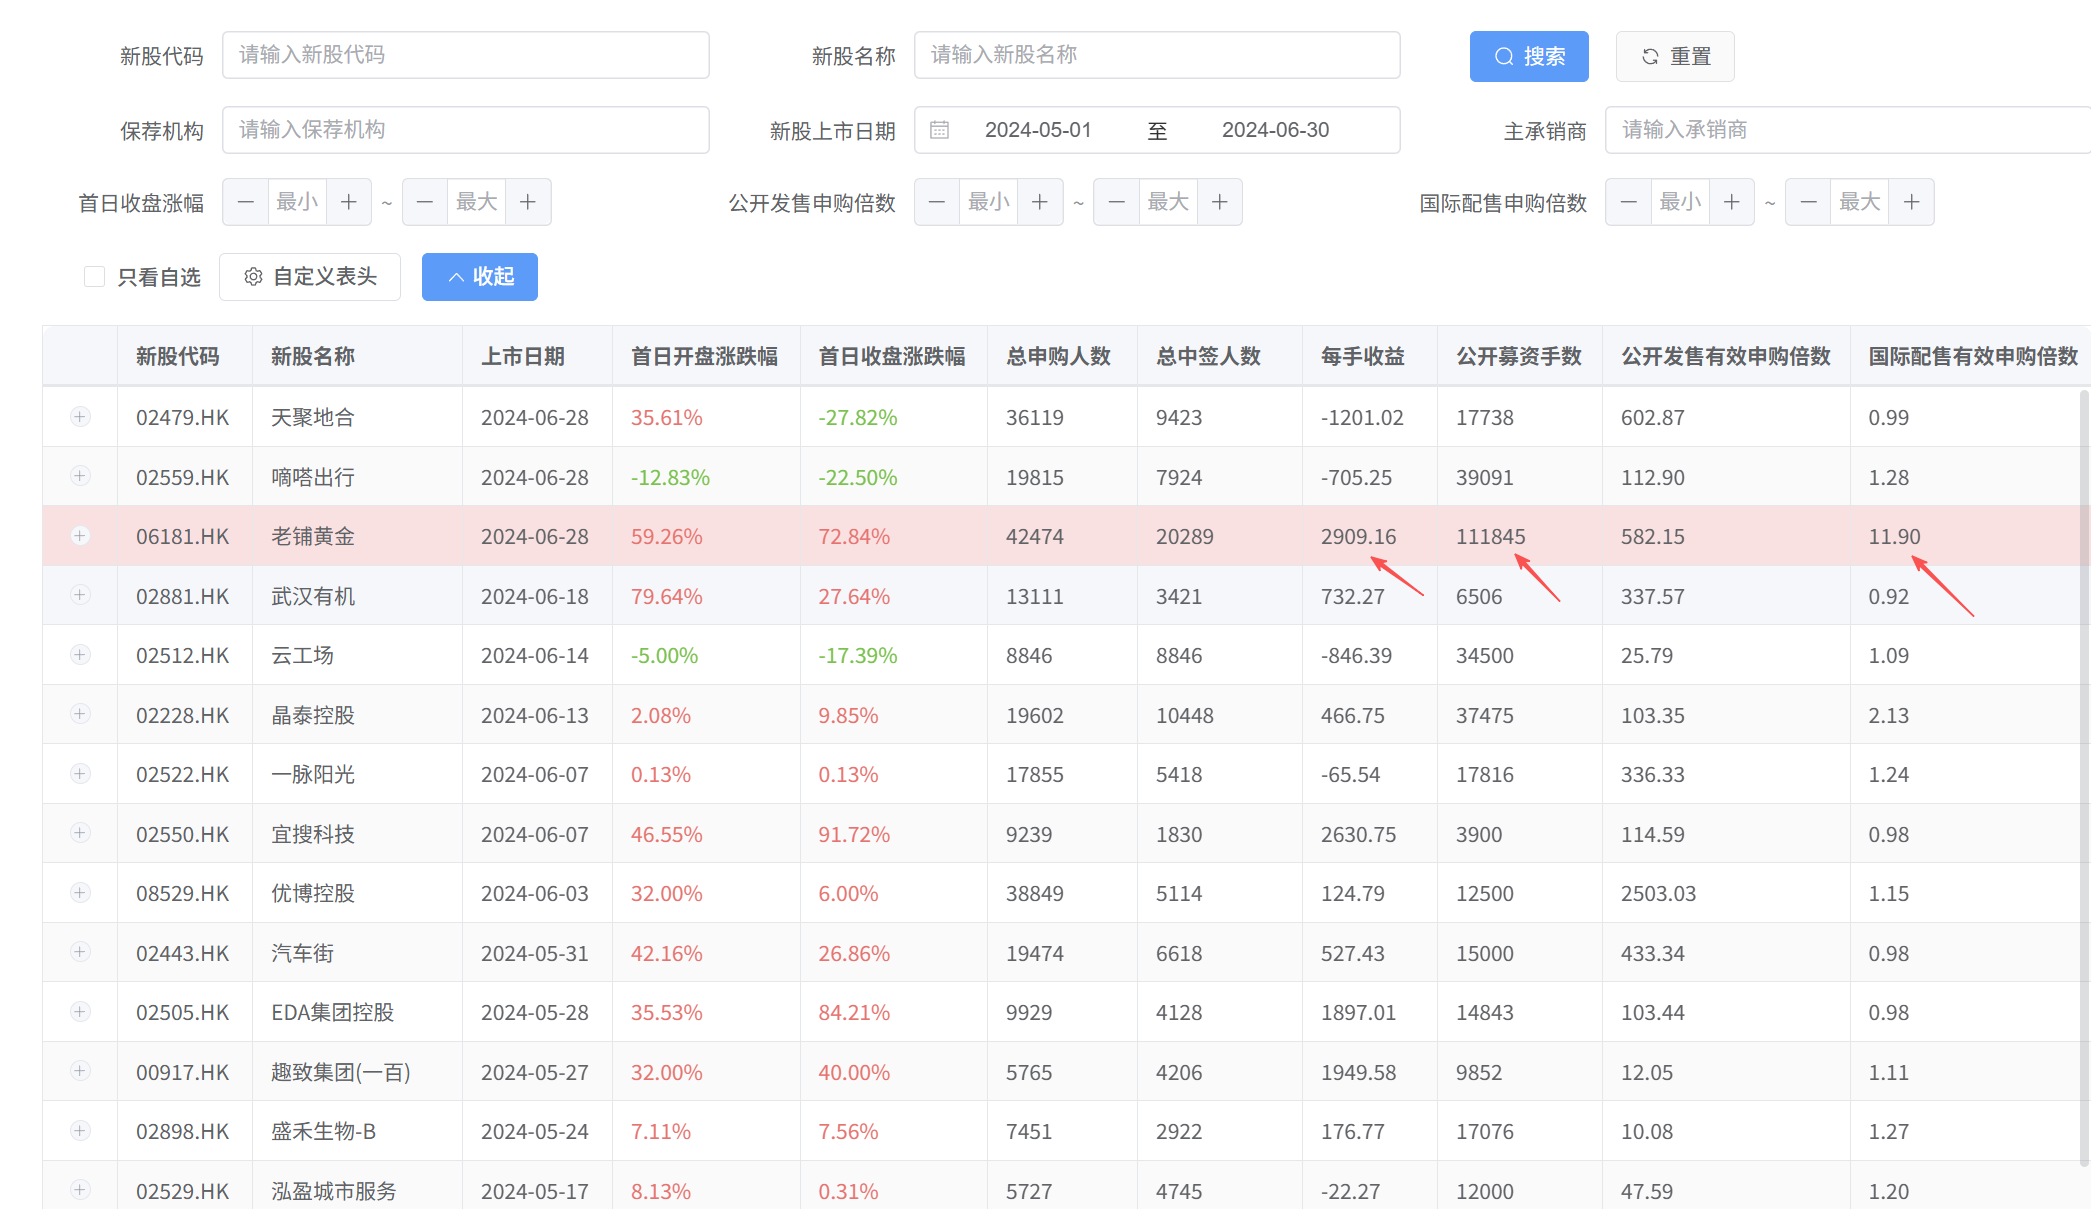Click the table vertical scrollbar
This screenshot has height=1209, width=2091.
pos(2084,778)
